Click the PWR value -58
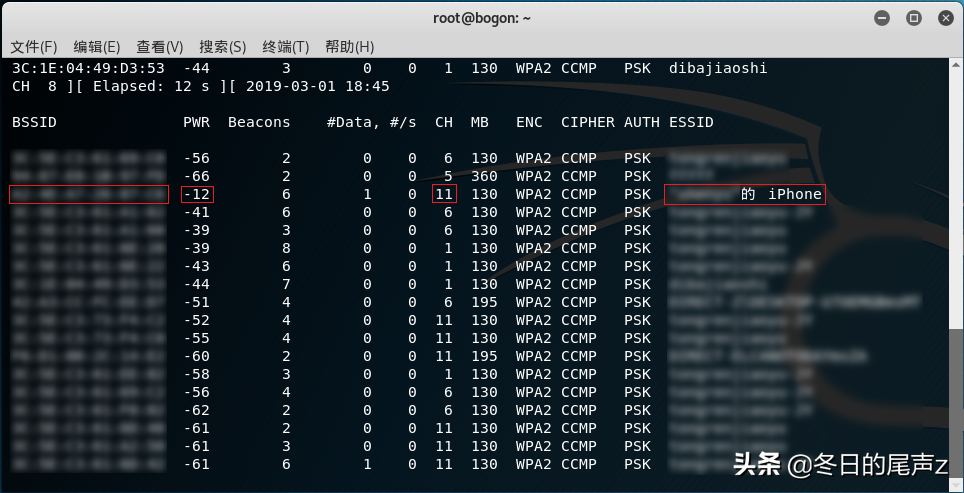Image resolution: width=964 pixels, height=493 pixels. (x=197, y=374)
